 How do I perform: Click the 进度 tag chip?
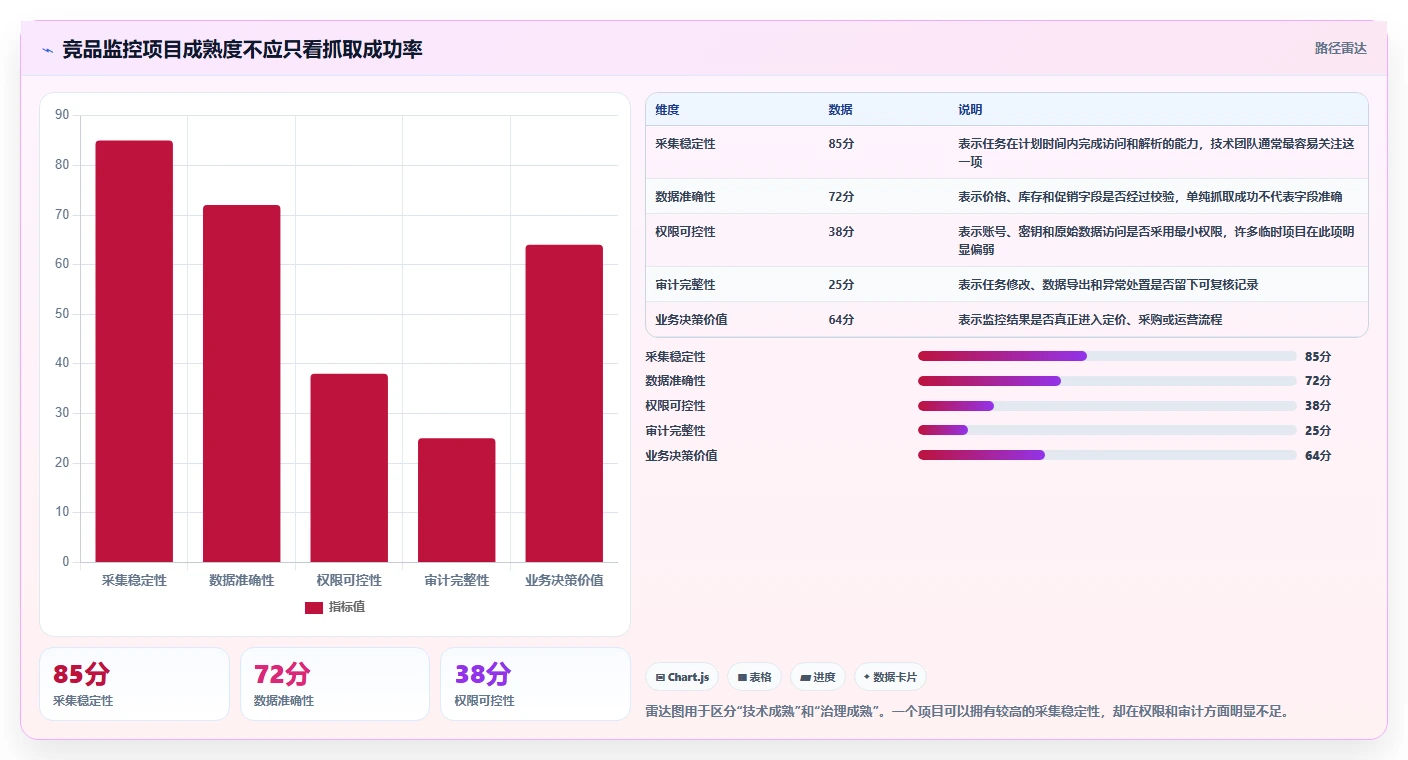click(817, 677)
